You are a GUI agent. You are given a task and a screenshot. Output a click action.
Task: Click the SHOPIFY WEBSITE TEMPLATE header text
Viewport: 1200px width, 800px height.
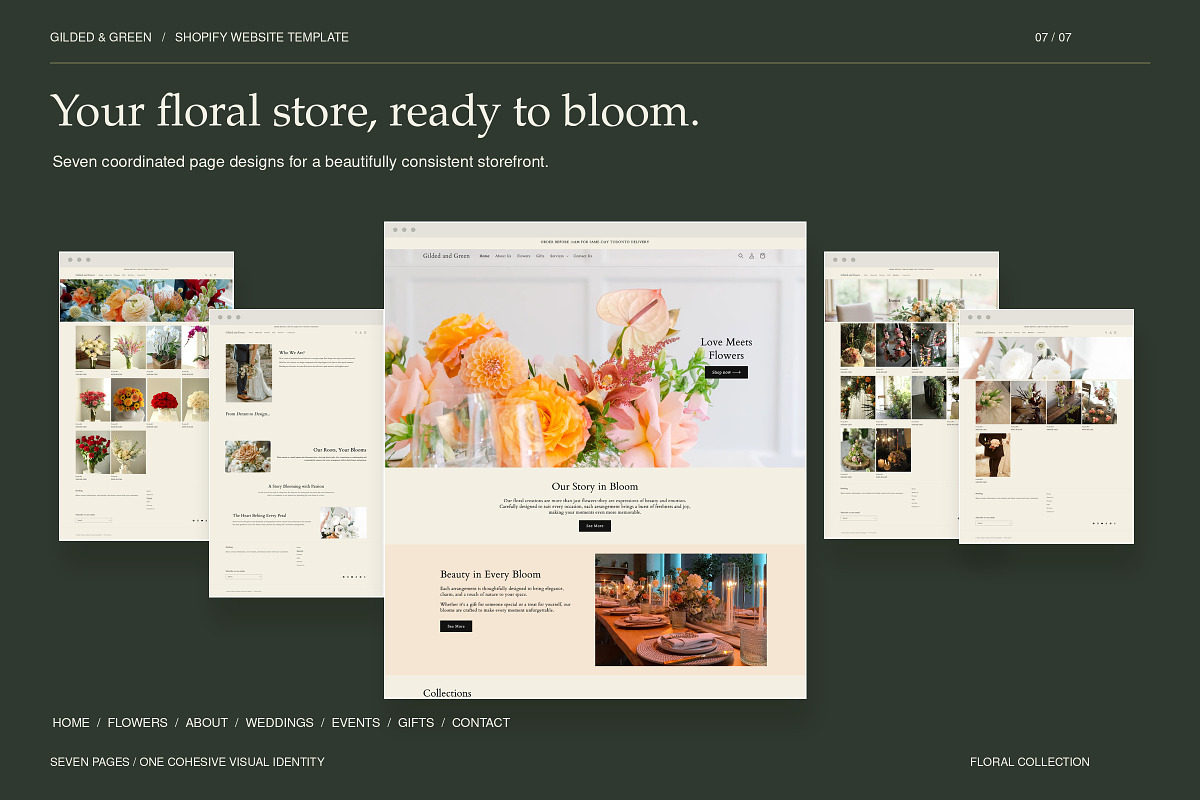point(262,37)
